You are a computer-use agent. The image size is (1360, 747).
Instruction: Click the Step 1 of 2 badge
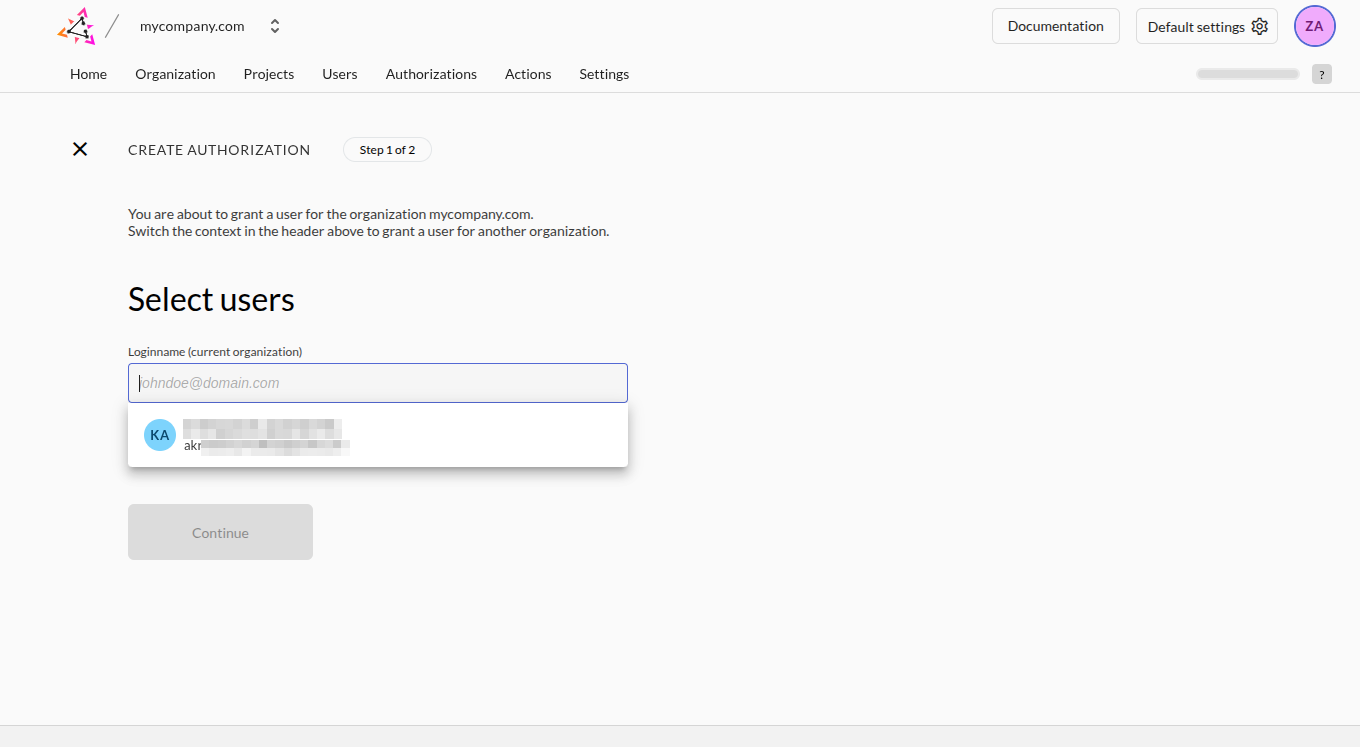pos(387,150)
